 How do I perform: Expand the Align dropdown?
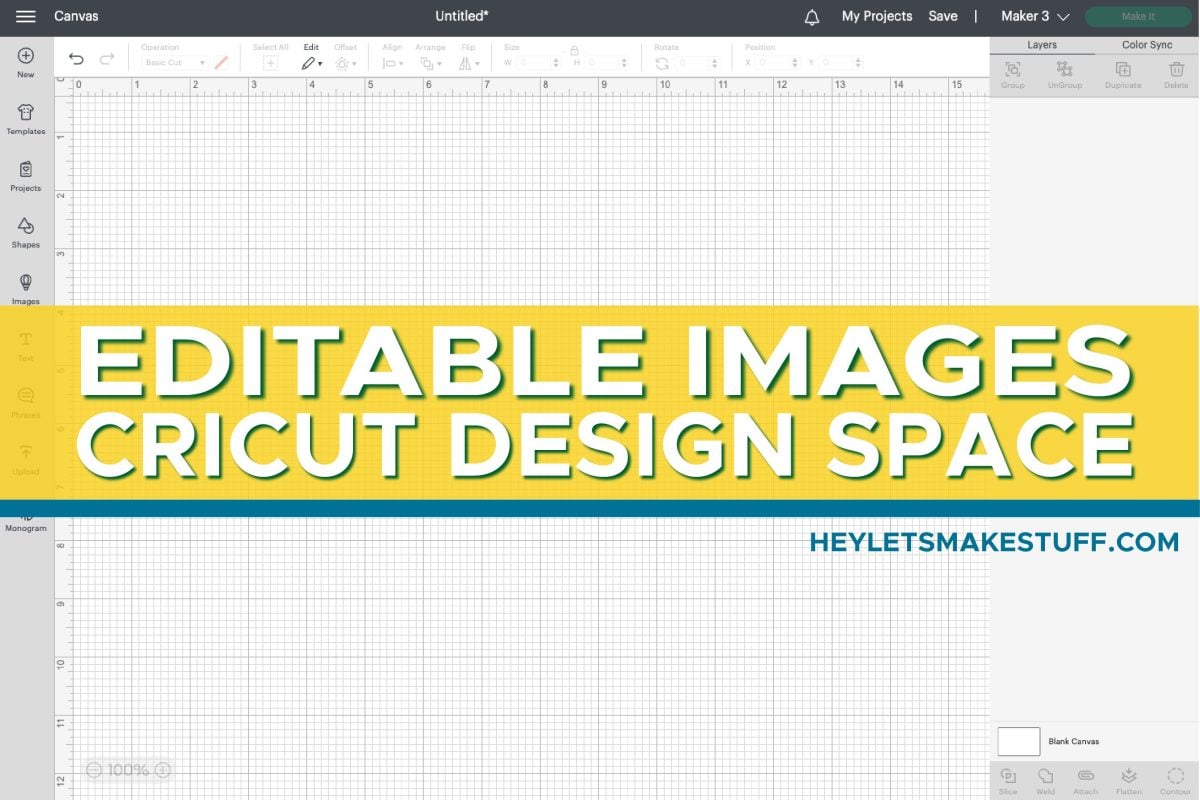(394, 63)
